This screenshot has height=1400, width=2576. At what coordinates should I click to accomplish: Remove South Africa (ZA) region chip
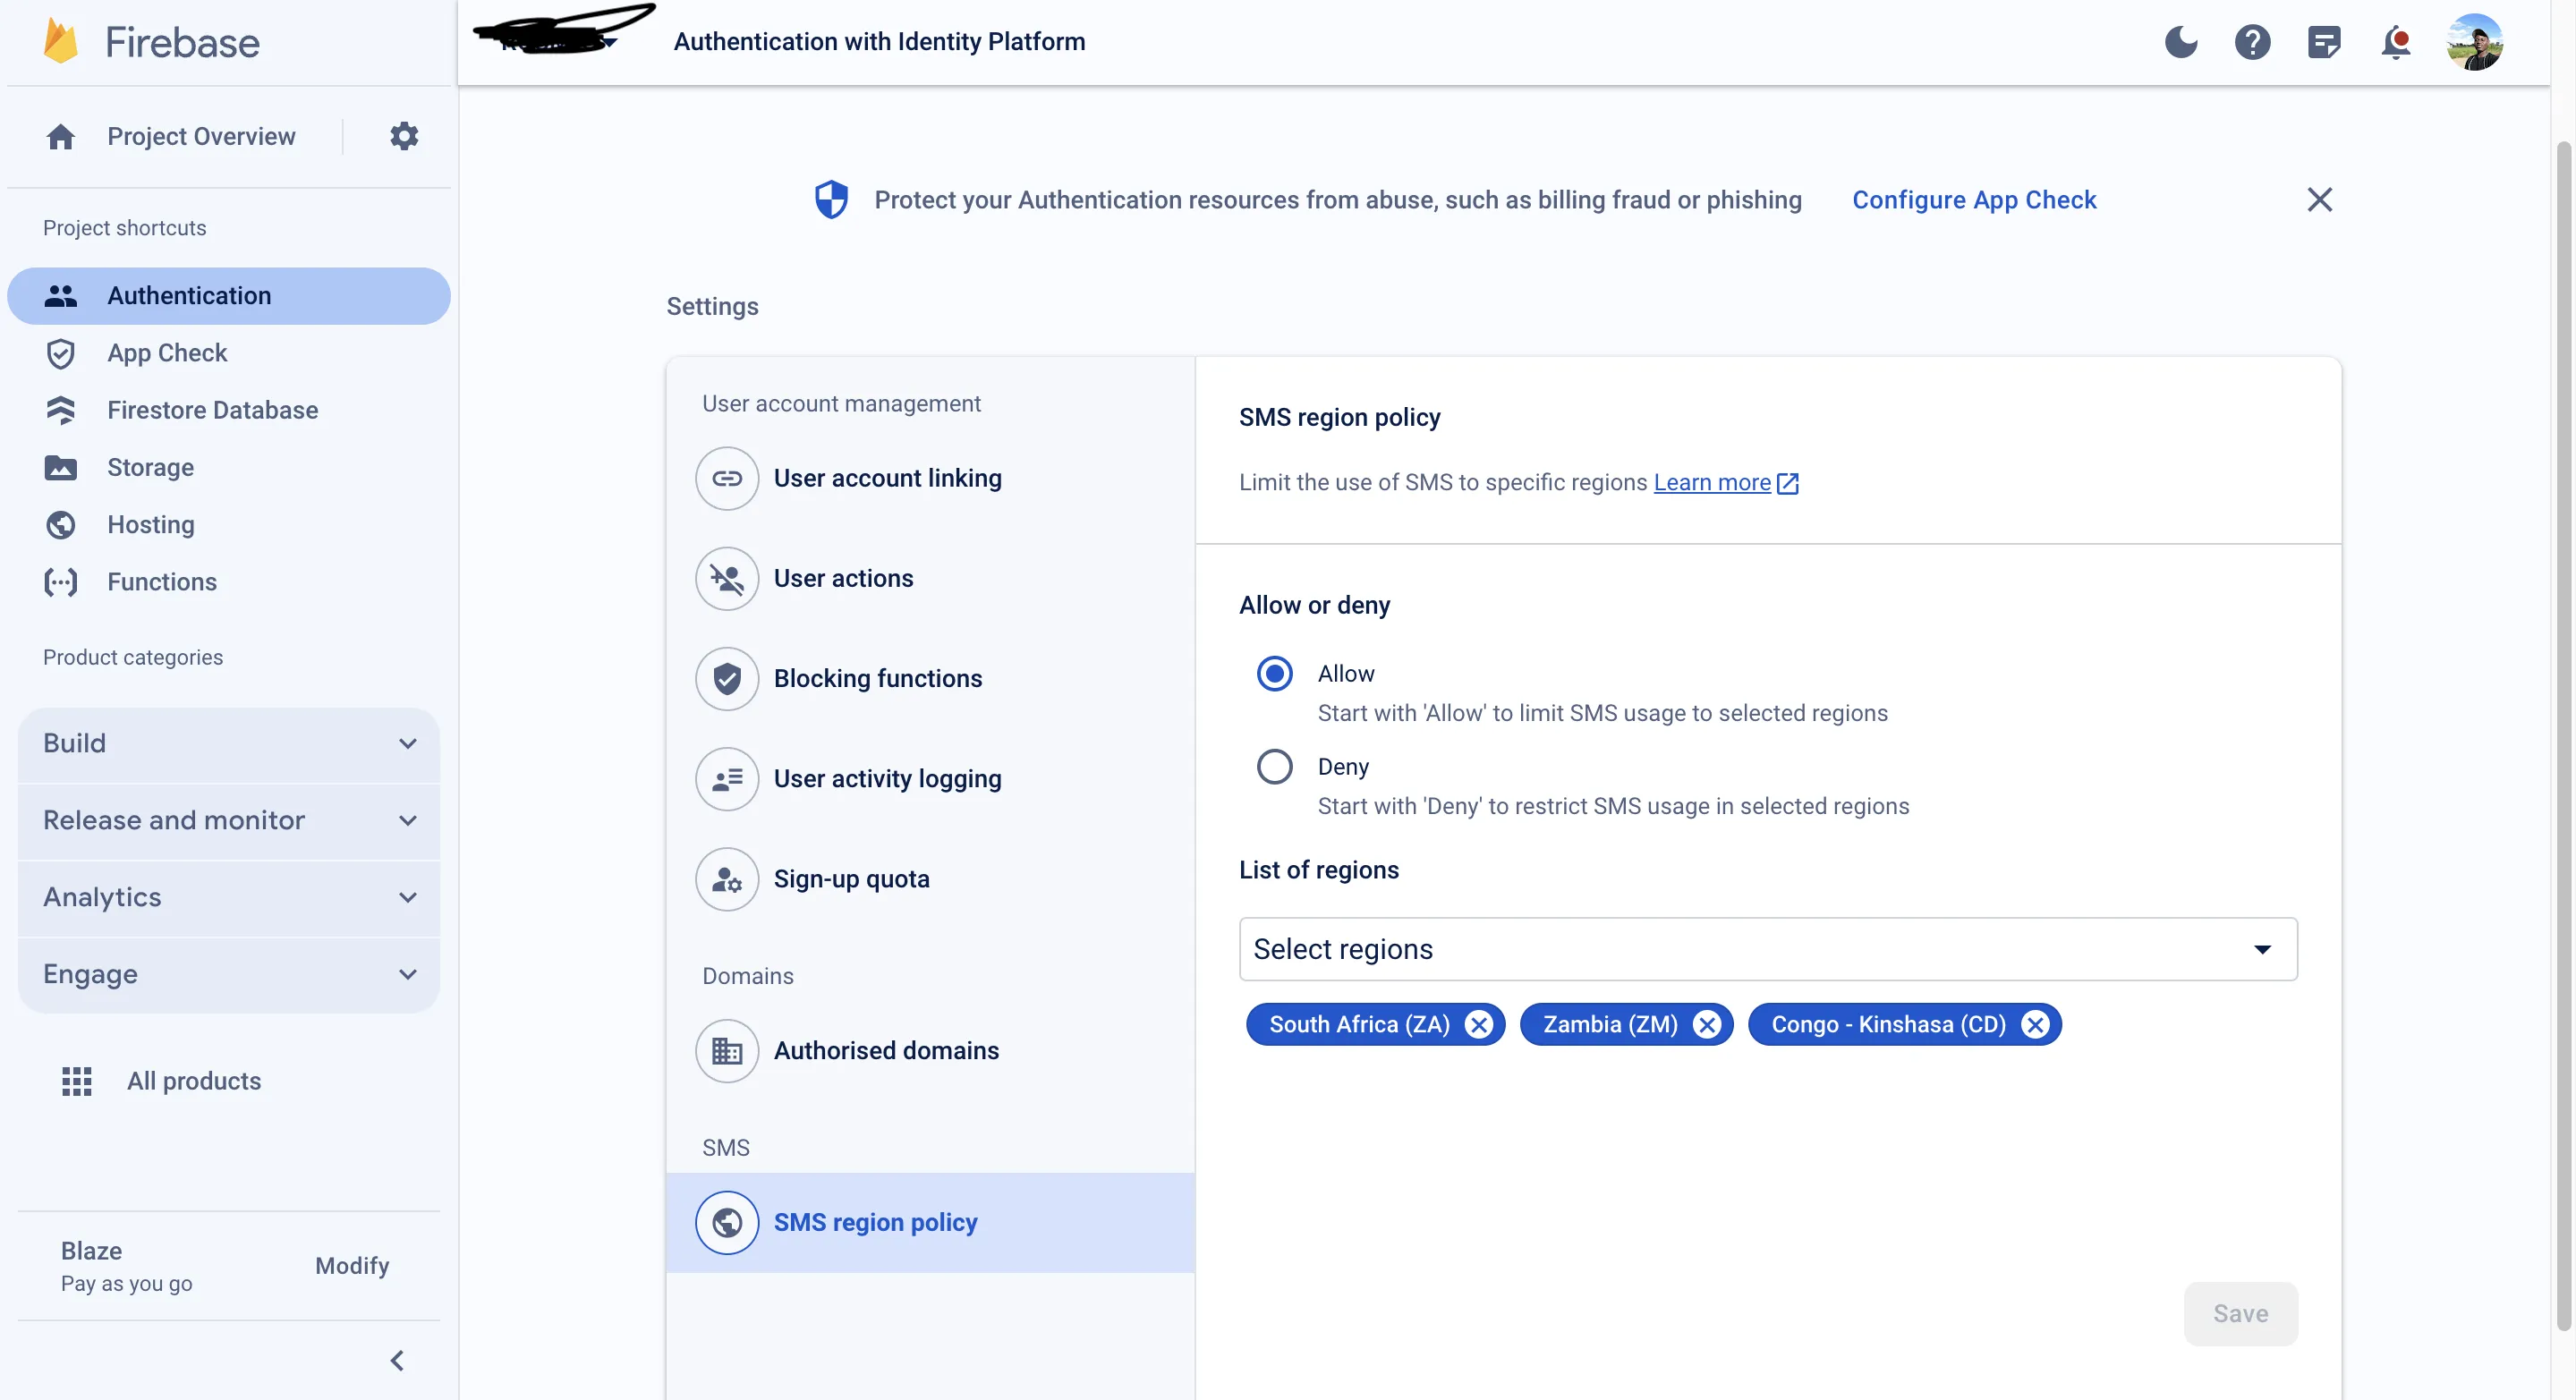[1478, 1024]
